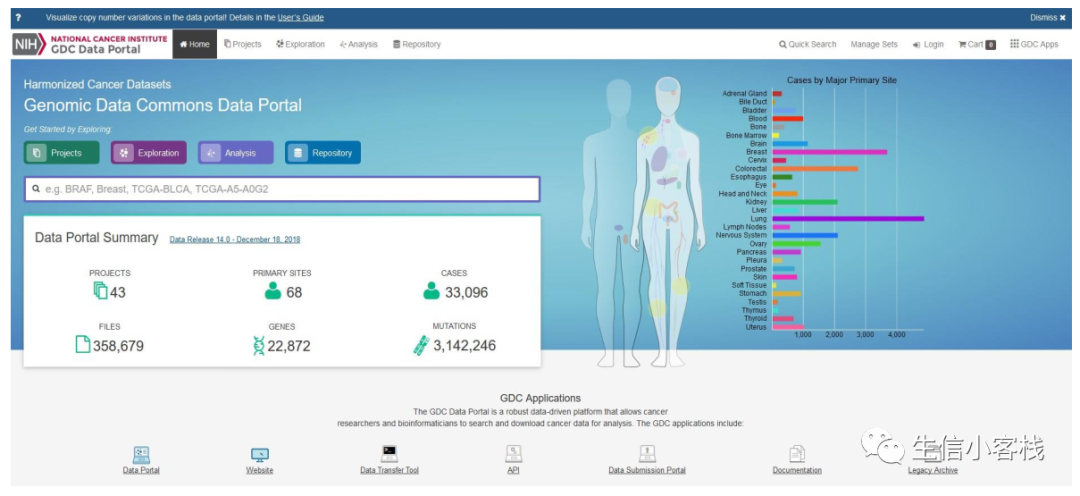
Task: Click the Uterus bar in the chart
Action: [x=789, y=327]
